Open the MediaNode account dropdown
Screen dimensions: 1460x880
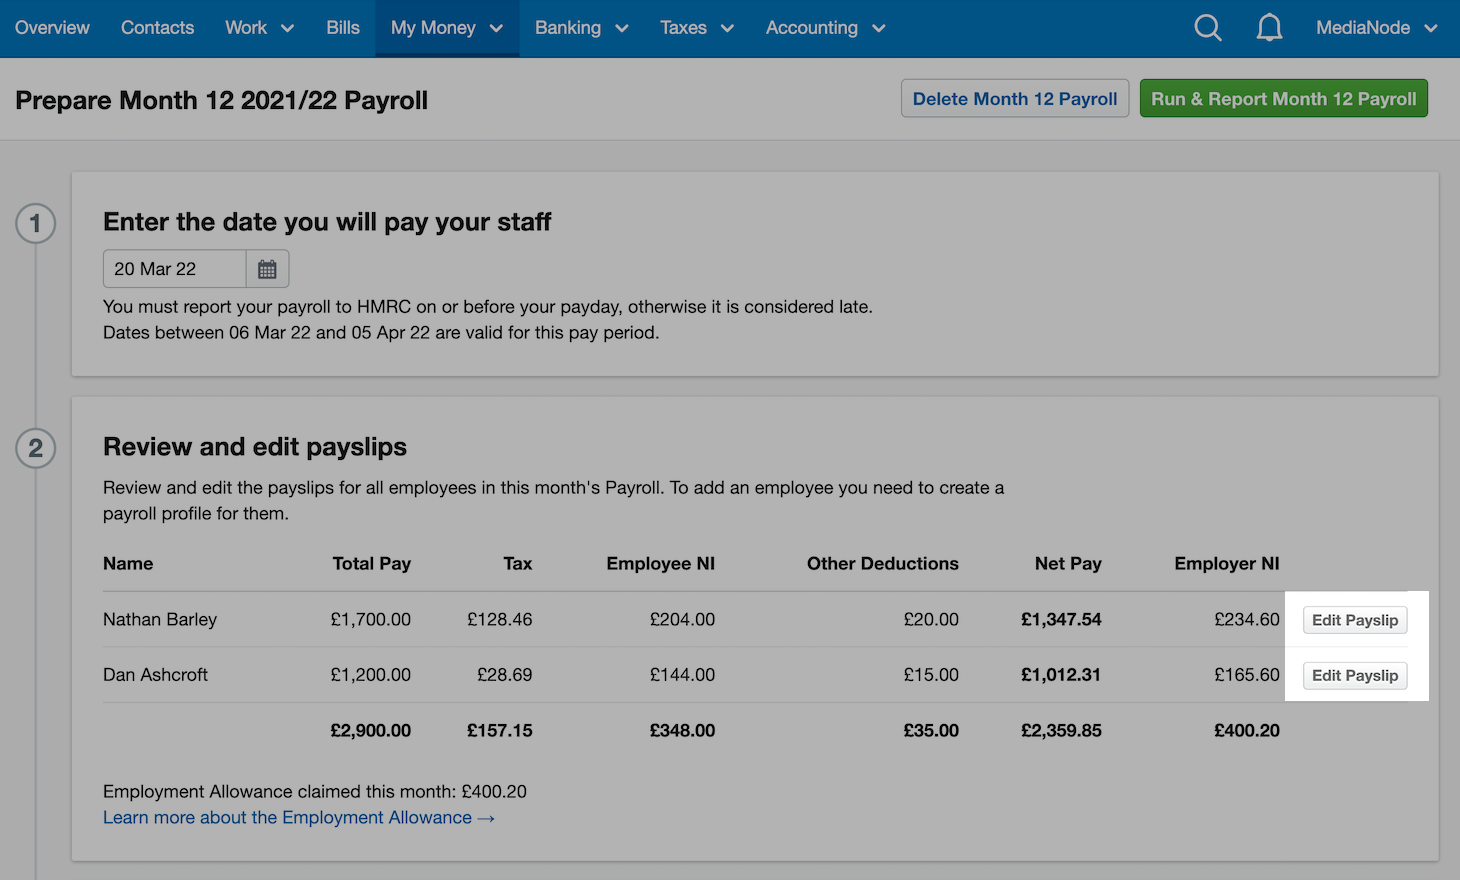(1376, 28)
